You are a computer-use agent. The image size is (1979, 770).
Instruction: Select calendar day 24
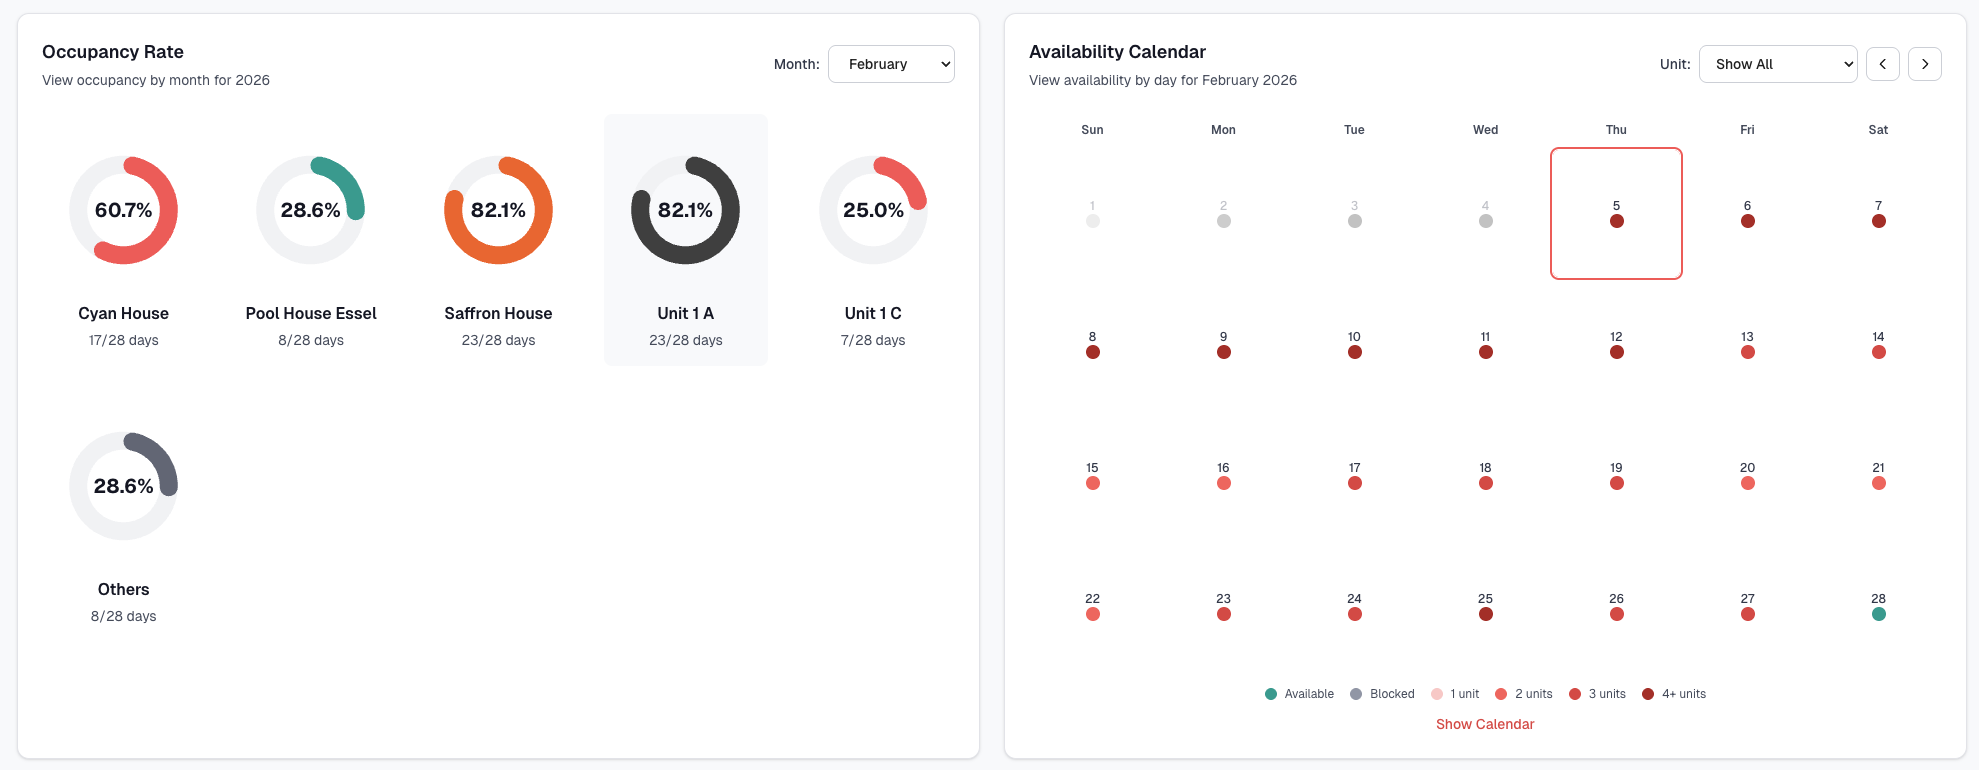point(1354,606)
